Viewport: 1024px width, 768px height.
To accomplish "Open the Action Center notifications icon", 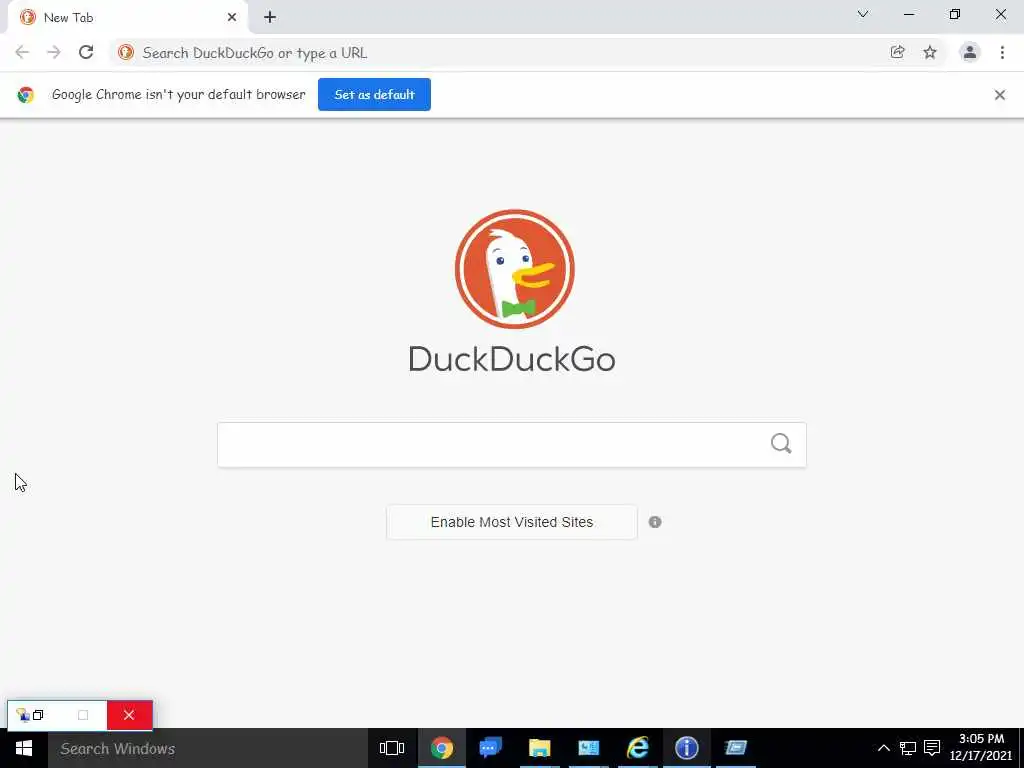I will pyautogui.click(x=933, y=748).
